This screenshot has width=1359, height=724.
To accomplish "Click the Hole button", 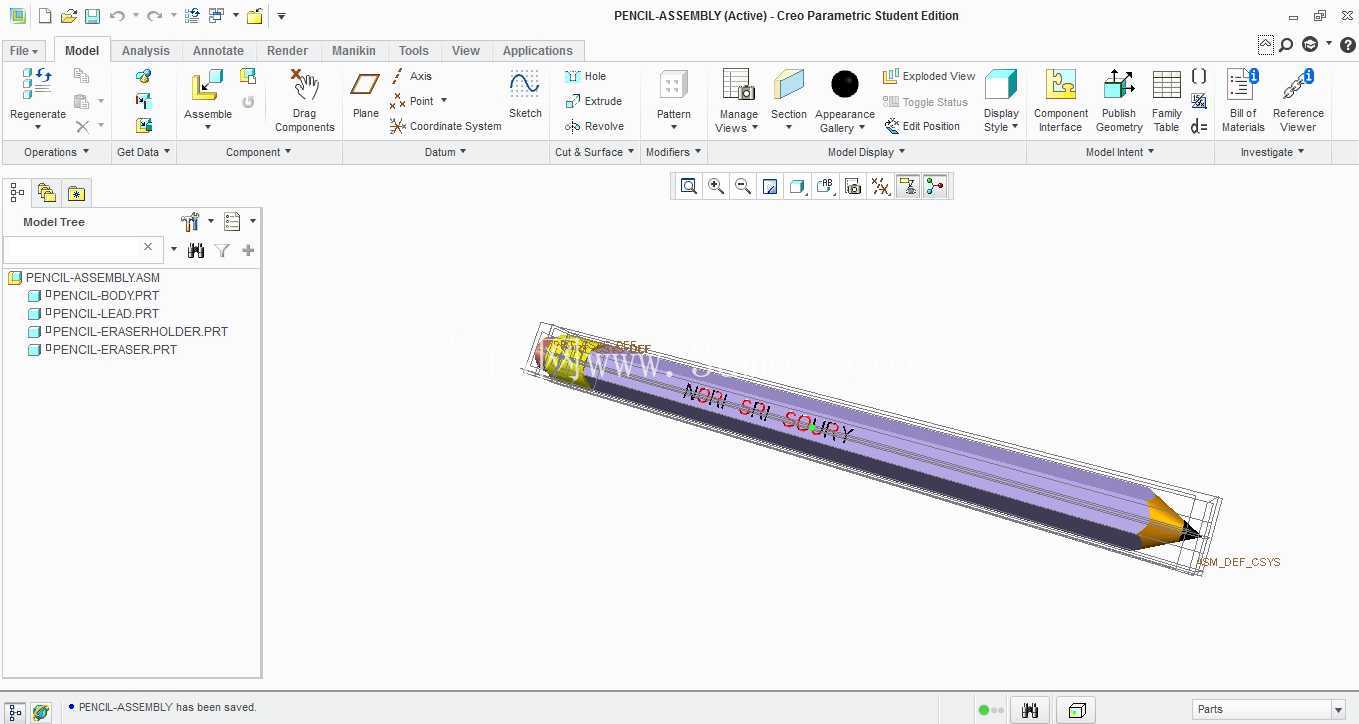I will [586, 76].
